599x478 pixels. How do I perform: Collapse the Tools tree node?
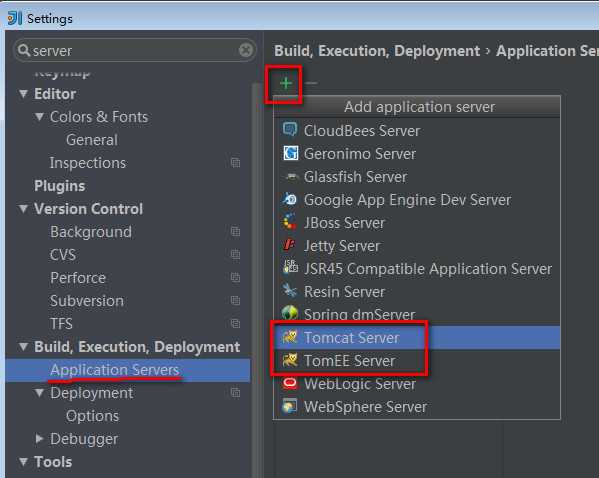[23, 462]
